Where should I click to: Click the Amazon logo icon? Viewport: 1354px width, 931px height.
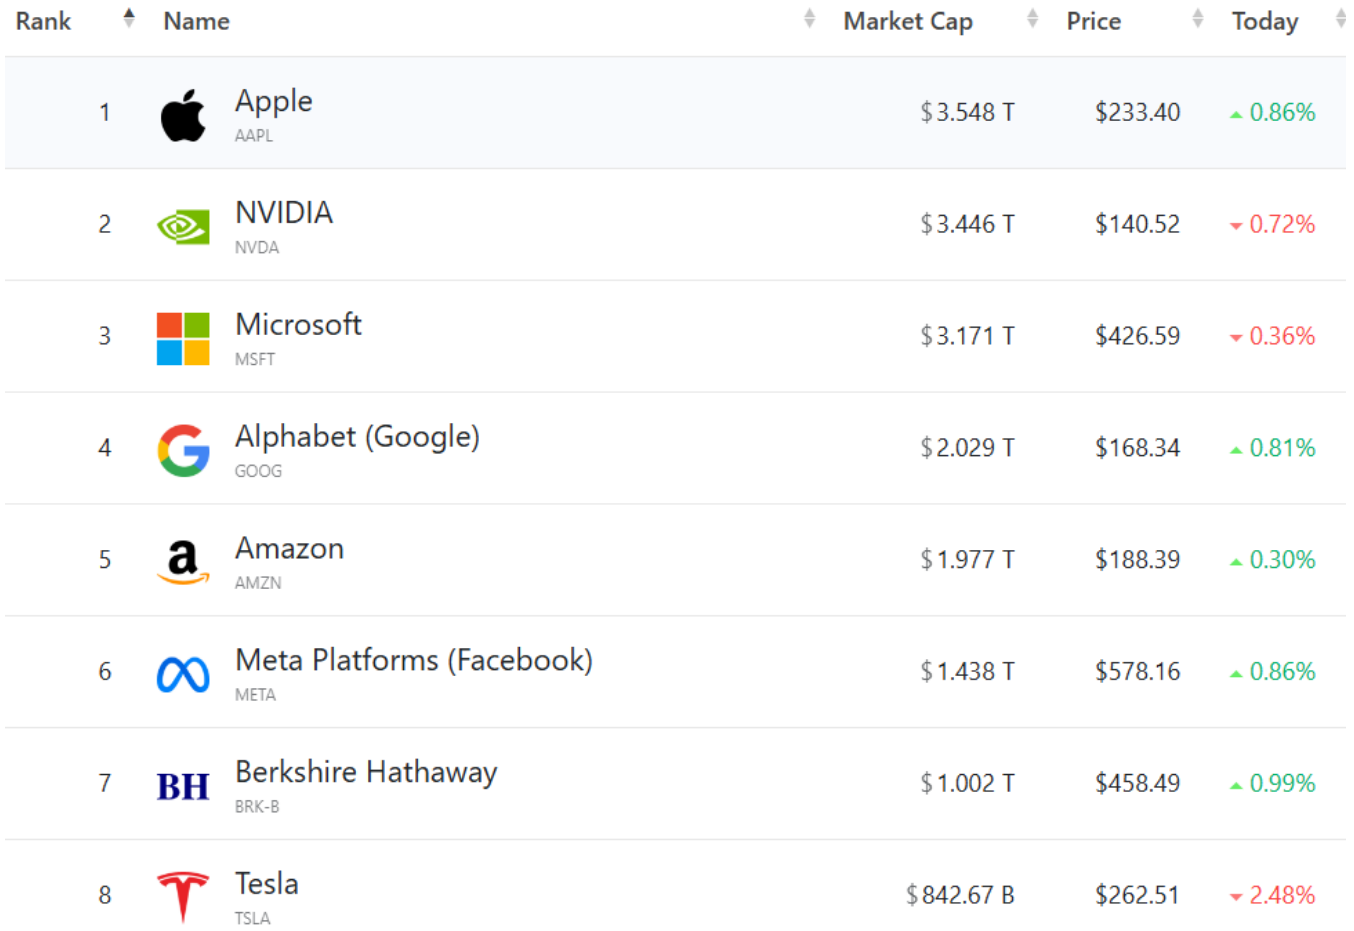(183, 562)
